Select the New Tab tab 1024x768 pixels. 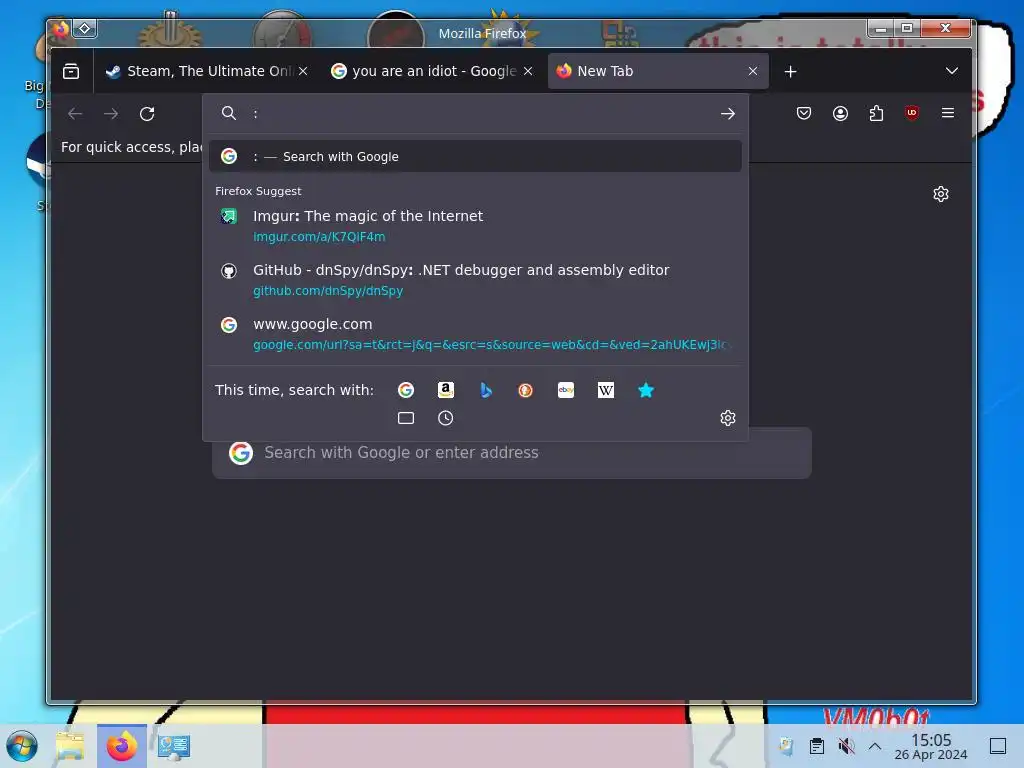658,71
